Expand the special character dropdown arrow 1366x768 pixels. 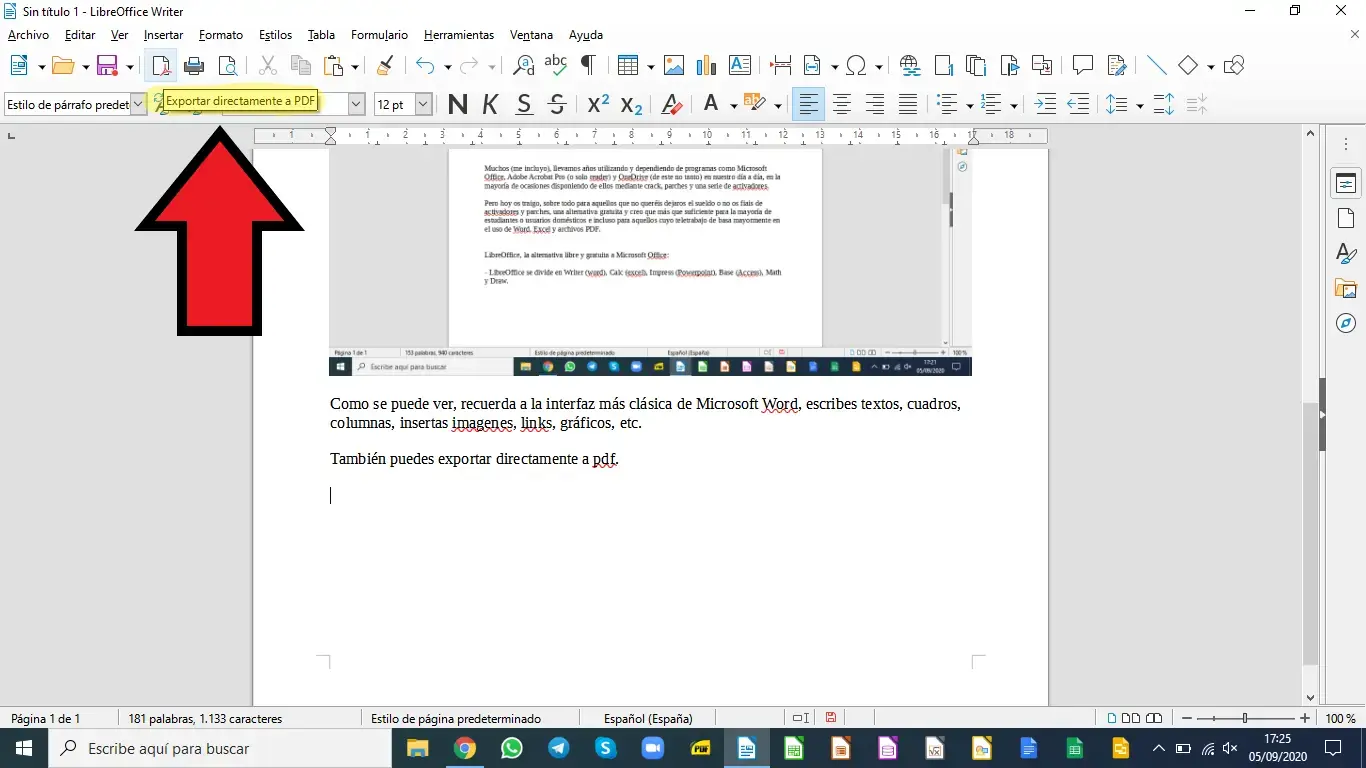tap(878, 67)
